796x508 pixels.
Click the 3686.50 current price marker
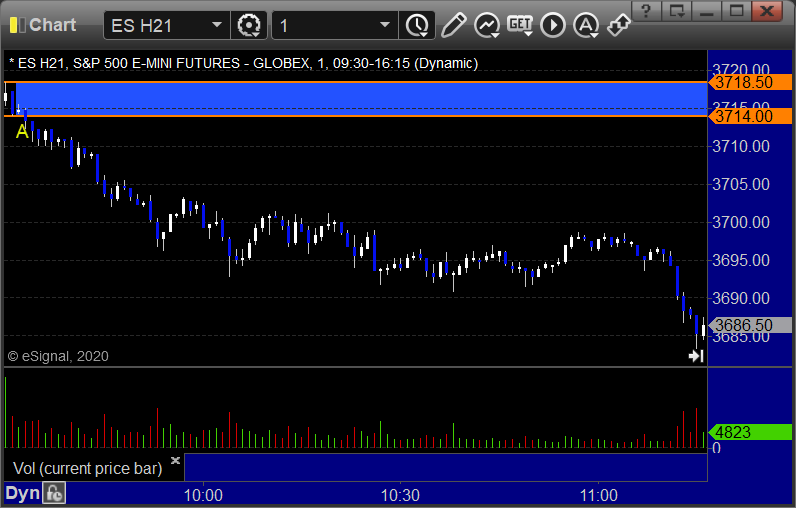click(750, 325)
